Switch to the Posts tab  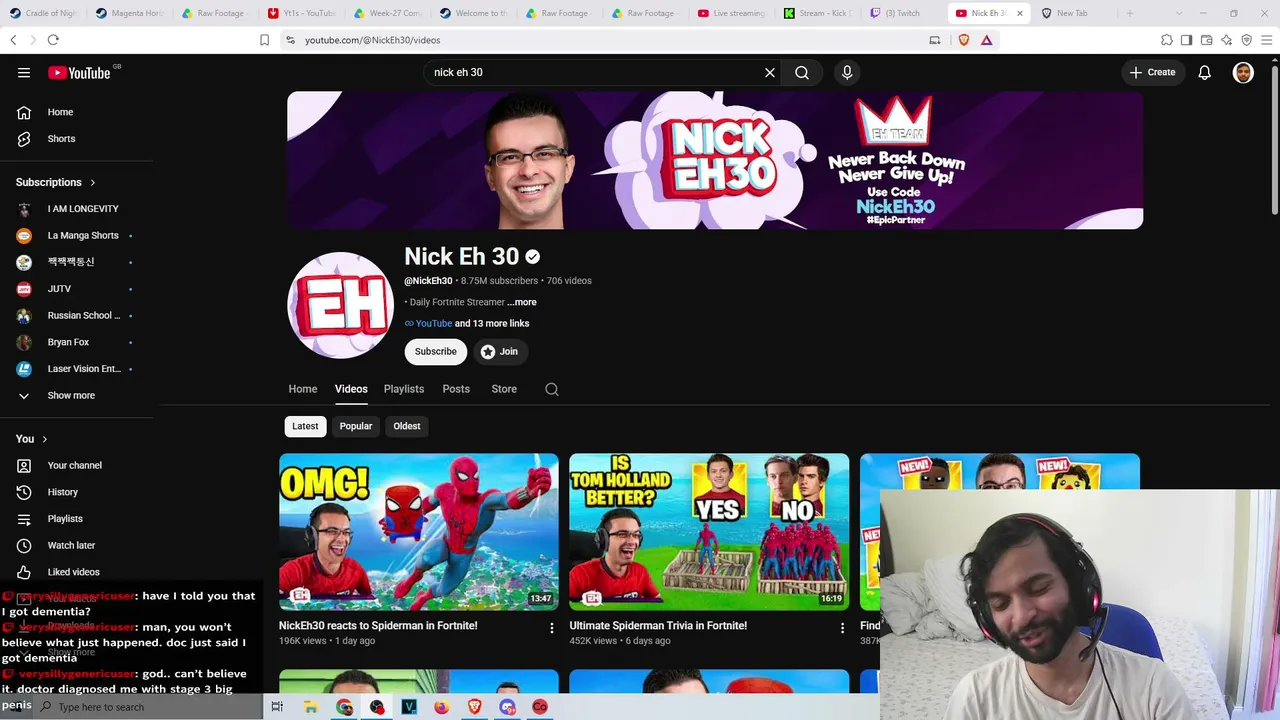(456, 389)
